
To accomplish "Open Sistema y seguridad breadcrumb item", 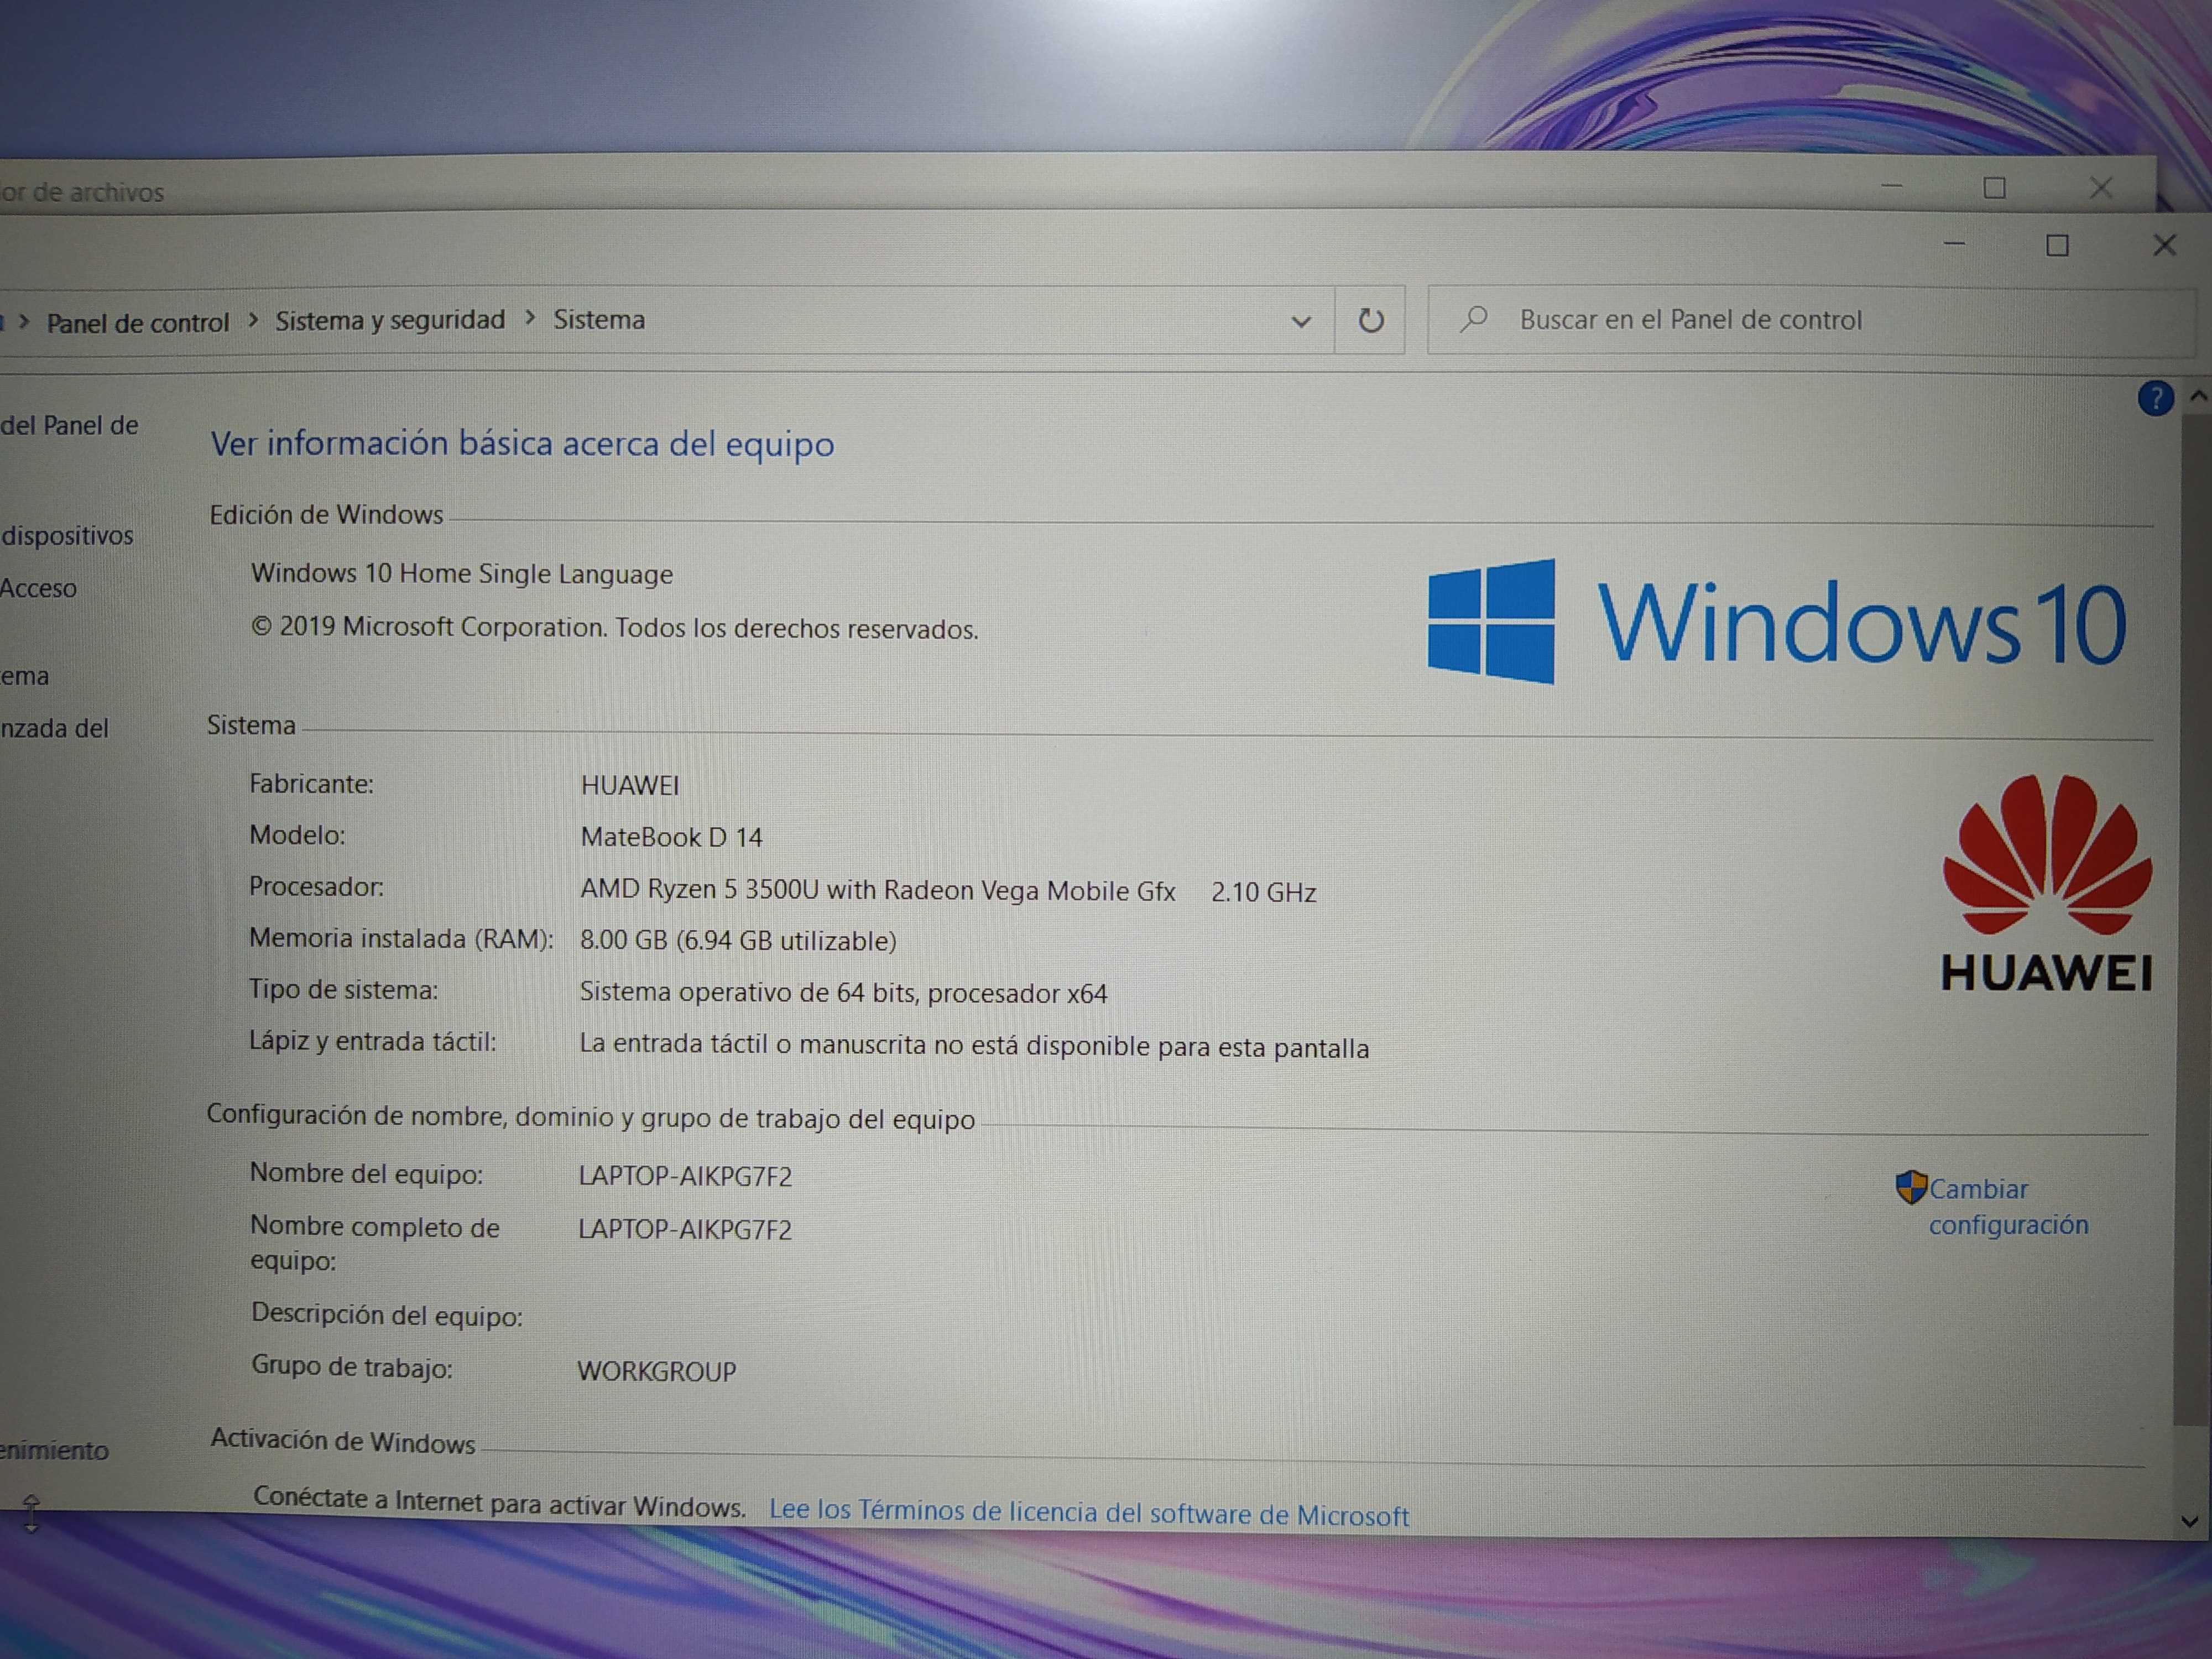I will [390, 320].
